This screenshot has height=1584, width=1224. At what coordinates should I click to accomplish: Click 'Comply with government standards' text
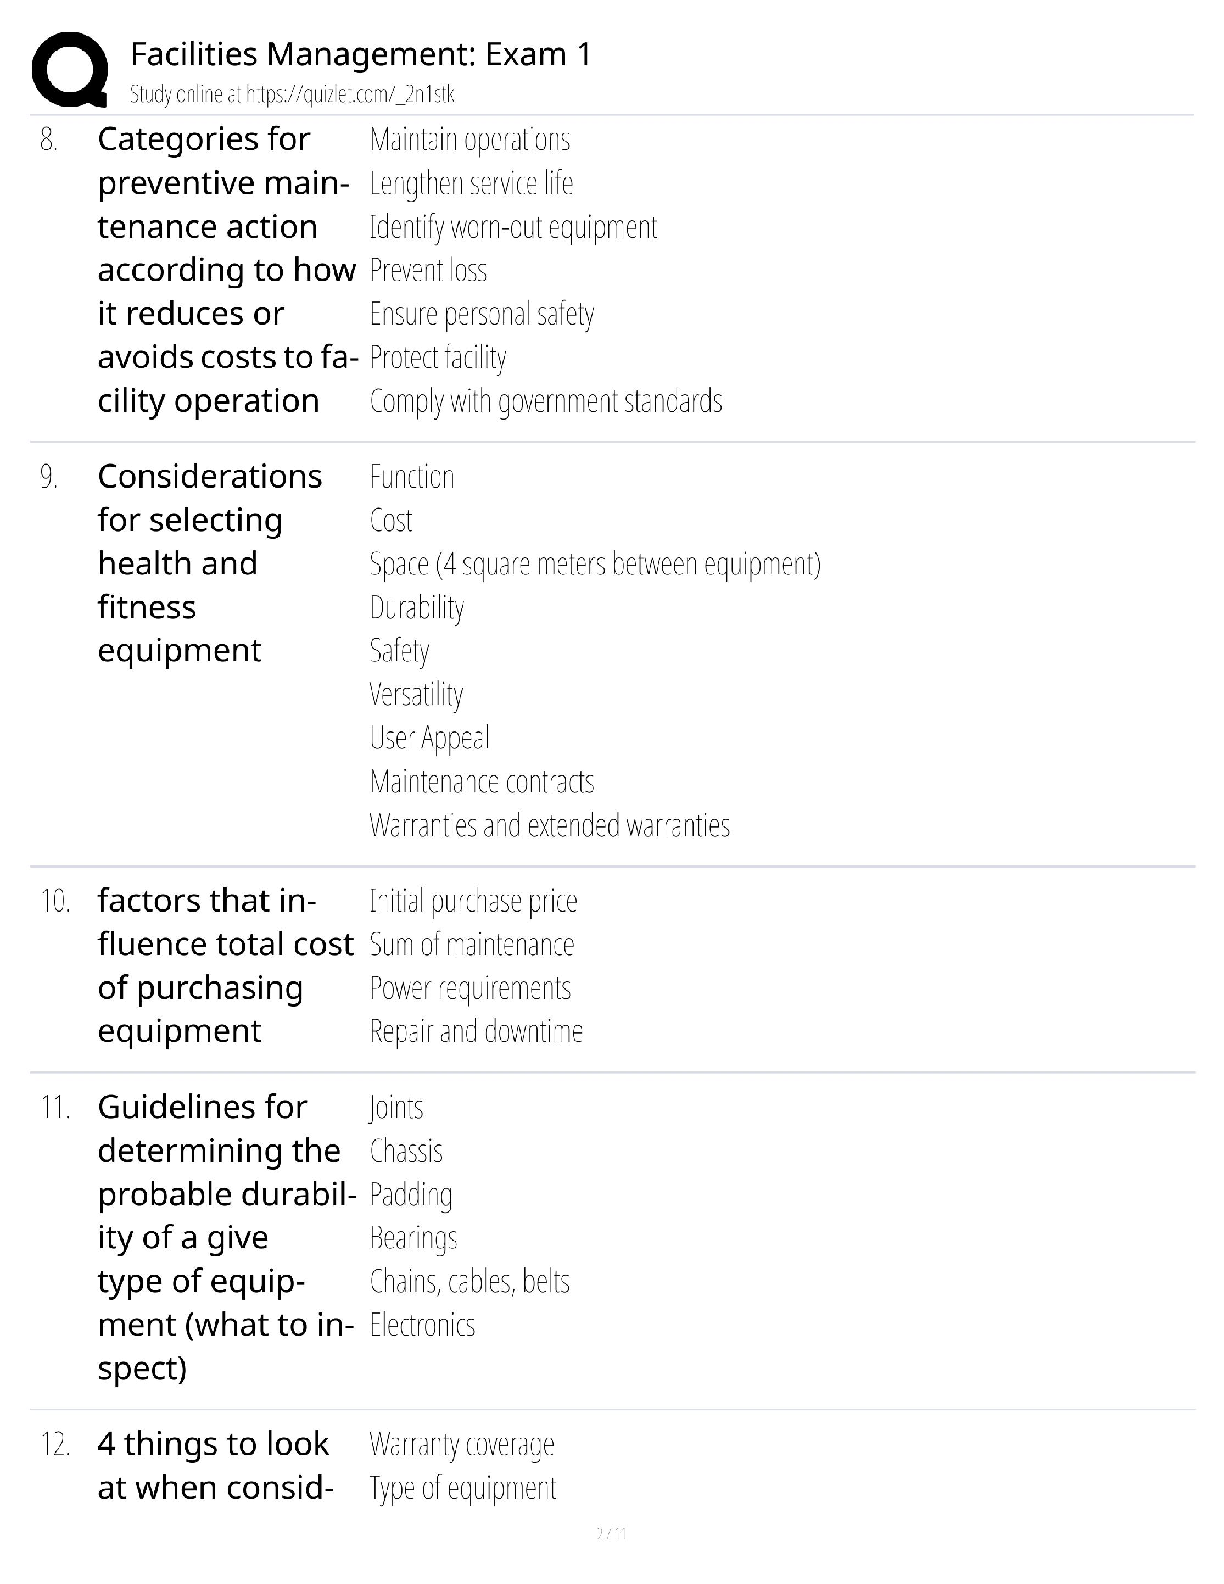546,402
